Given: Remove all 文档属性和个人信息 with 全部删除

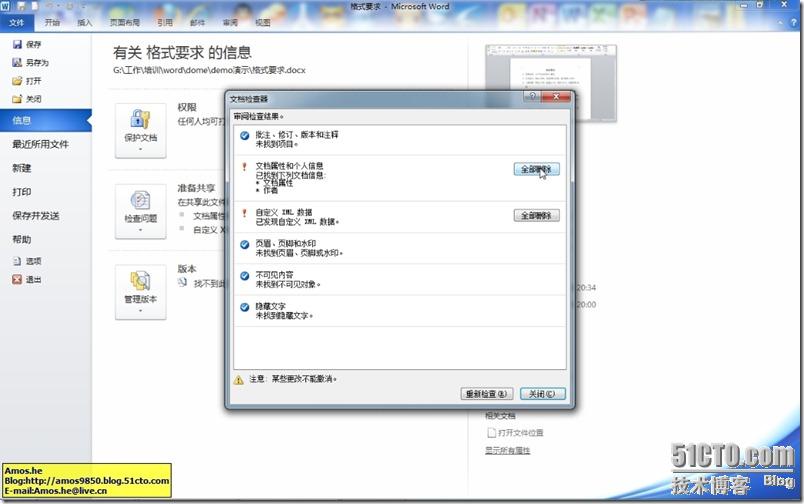Looking at the screenshot, I should pyautogui.click(x=536, y=169).
